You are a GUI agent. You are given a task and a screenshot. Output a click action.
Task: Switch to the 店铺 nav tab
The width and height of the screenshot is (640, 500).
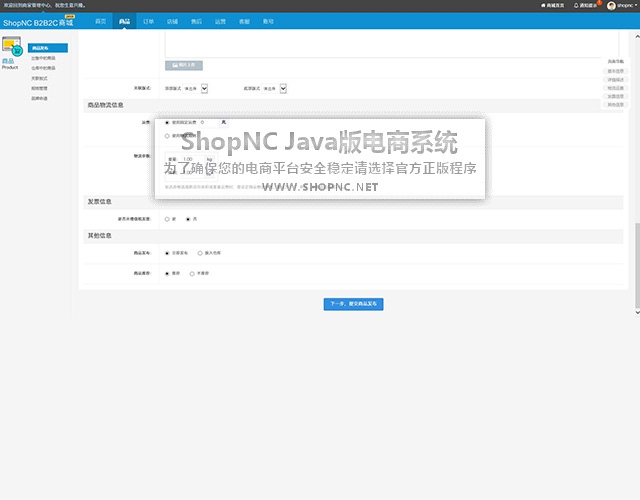pos(172,21)
